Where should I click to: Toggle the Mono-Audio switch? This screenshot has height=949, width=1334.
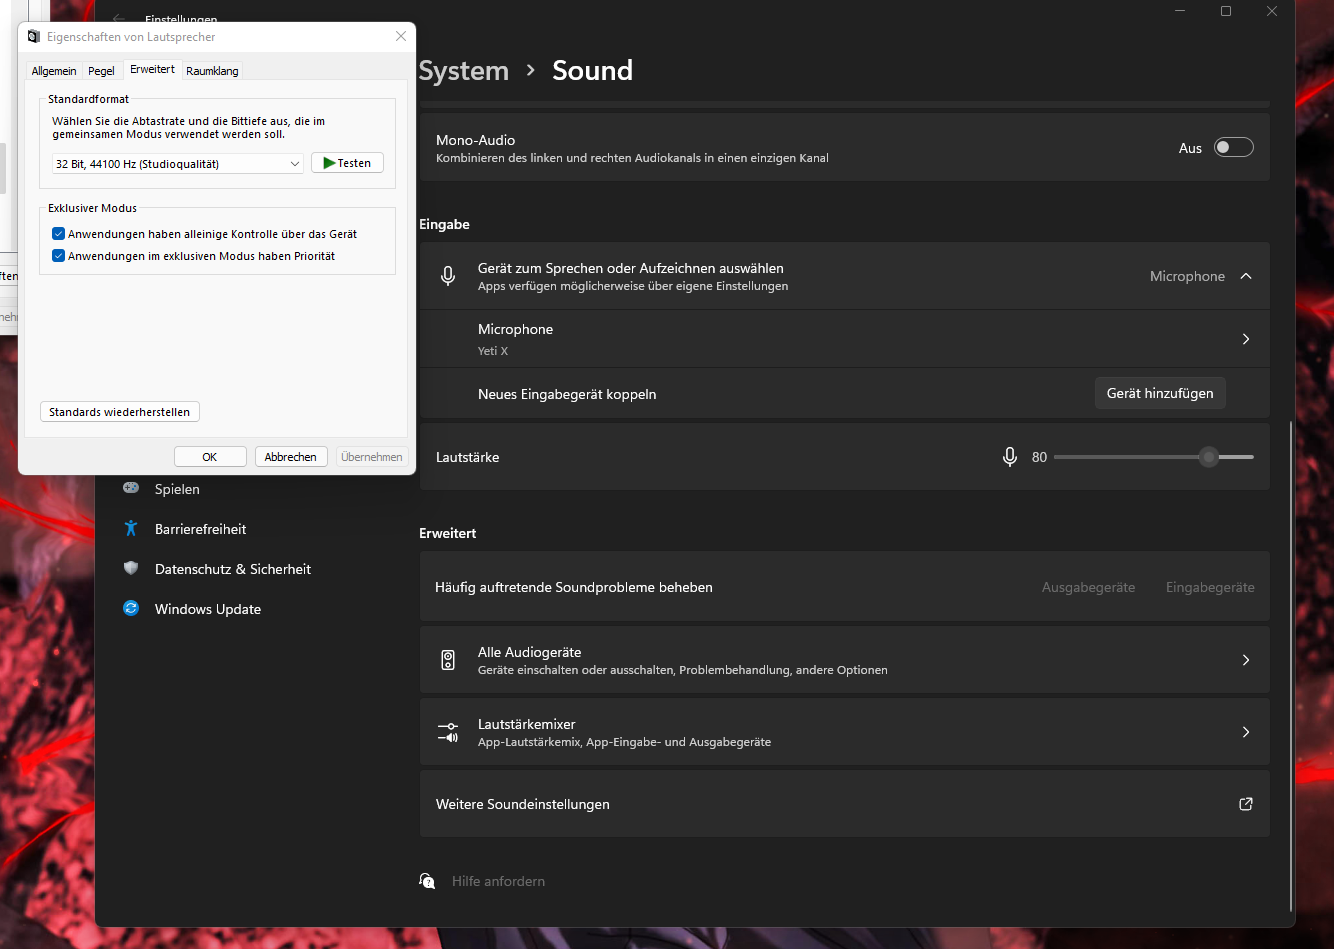click(1233, 147)
